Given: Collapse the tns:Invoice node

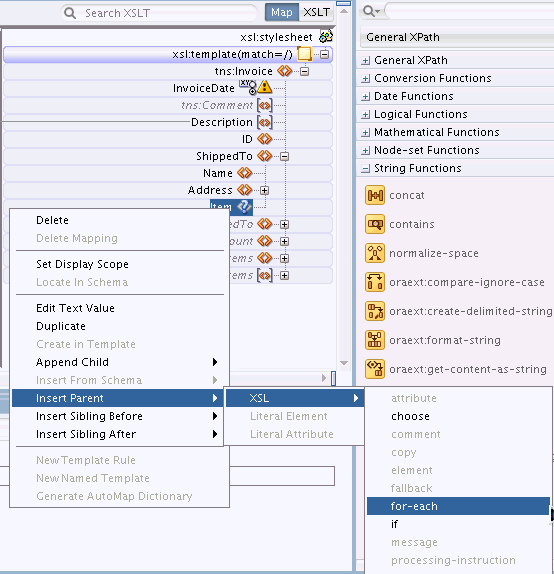Looking at the screenshot, I should (x=304, y=71).
